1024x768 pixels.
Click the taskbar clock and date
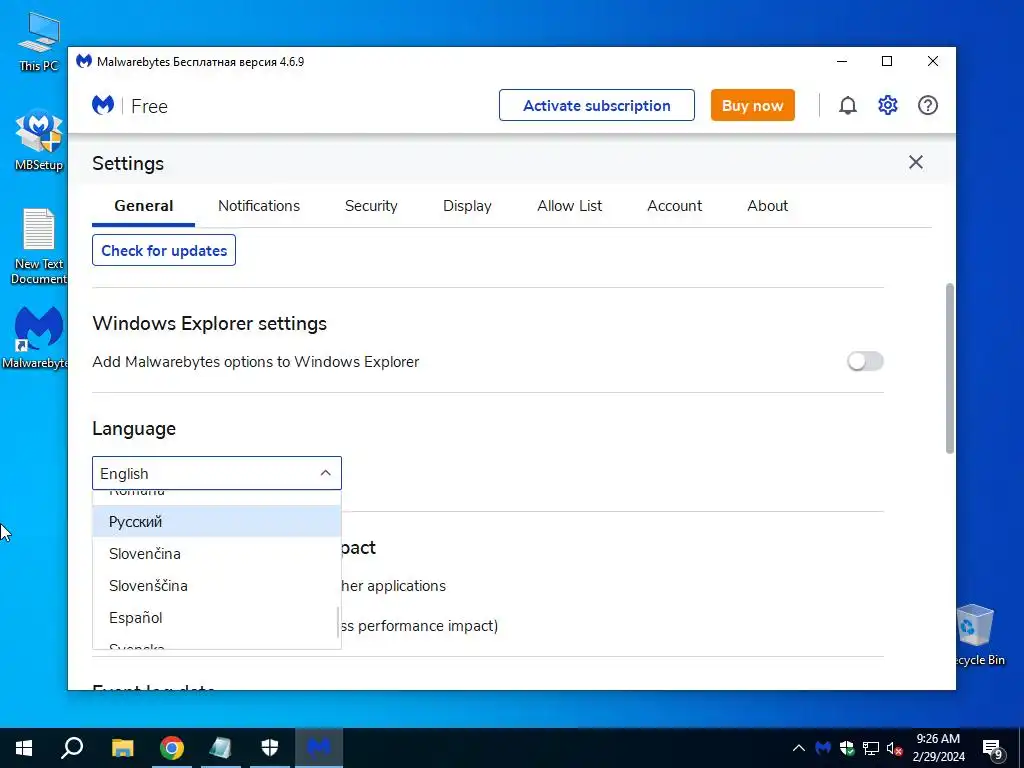938,748
